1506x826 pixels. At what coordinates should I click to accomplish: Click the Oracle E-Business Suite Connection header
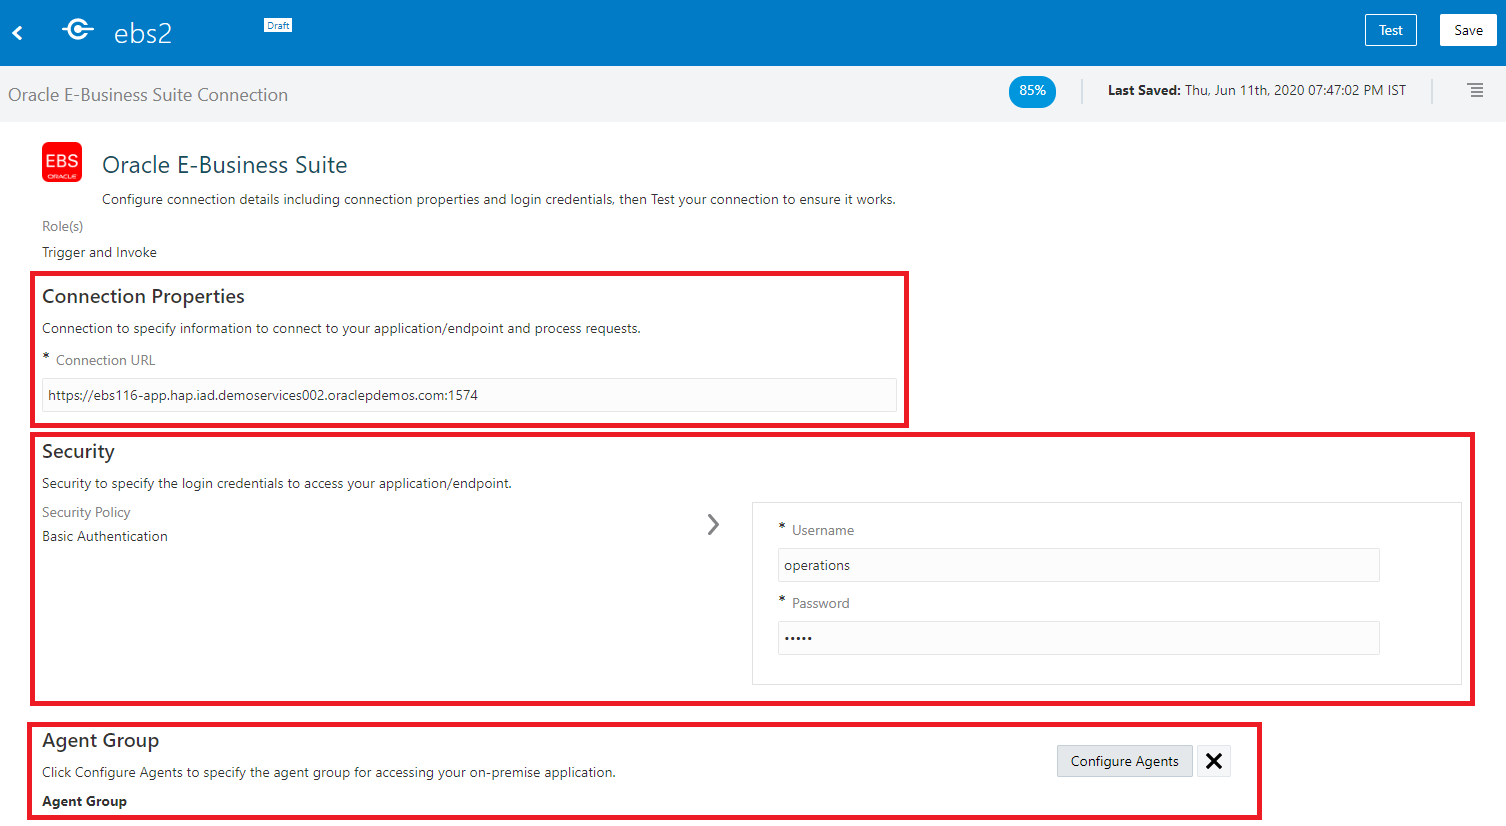point(148,94)
